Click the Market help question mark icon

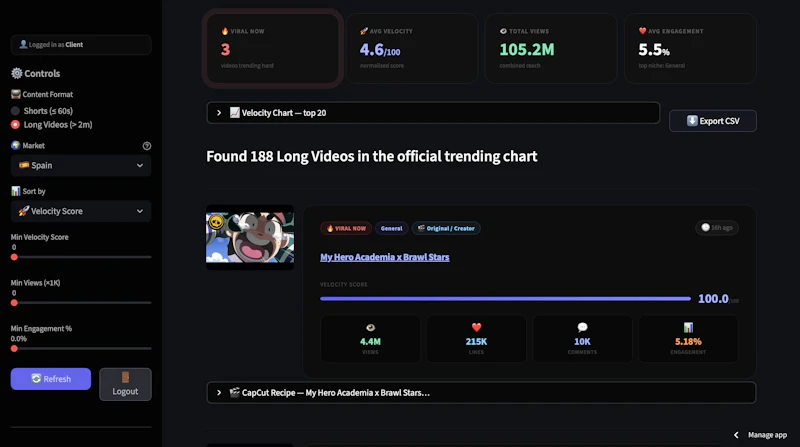147,146
